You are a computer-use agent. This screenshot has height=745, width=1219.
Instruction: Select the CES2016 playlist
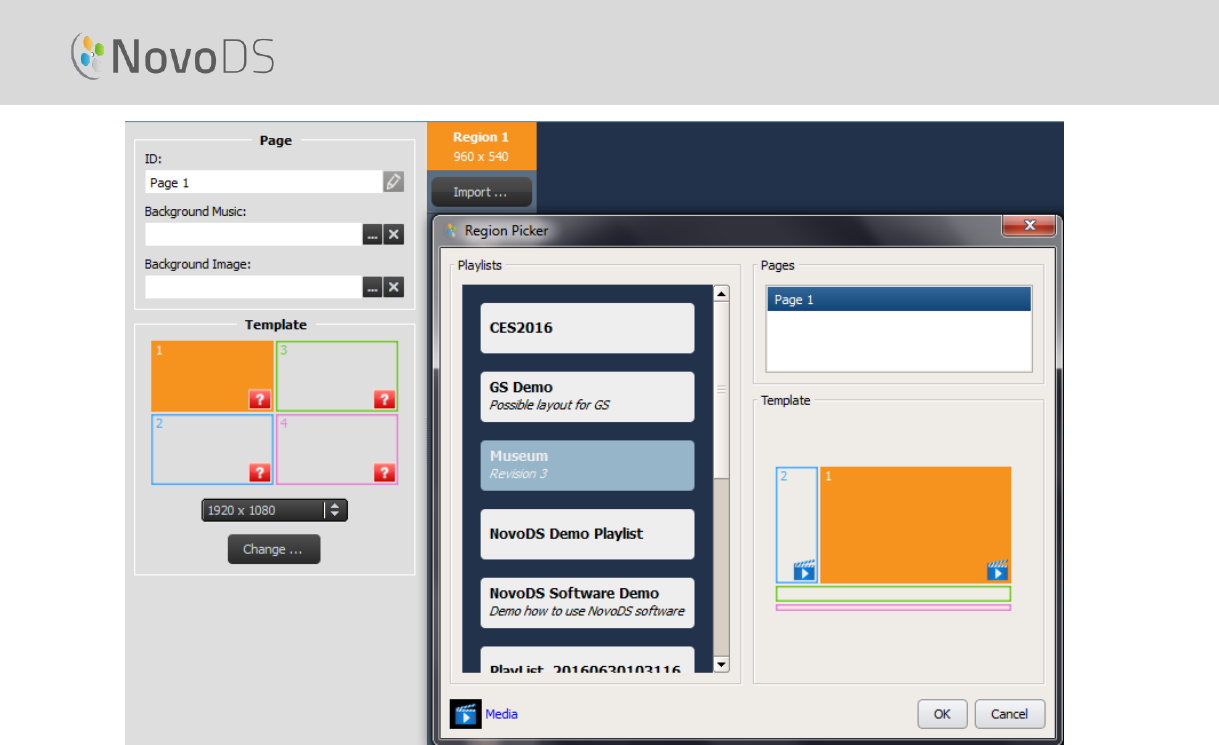[x=587, y=328]
